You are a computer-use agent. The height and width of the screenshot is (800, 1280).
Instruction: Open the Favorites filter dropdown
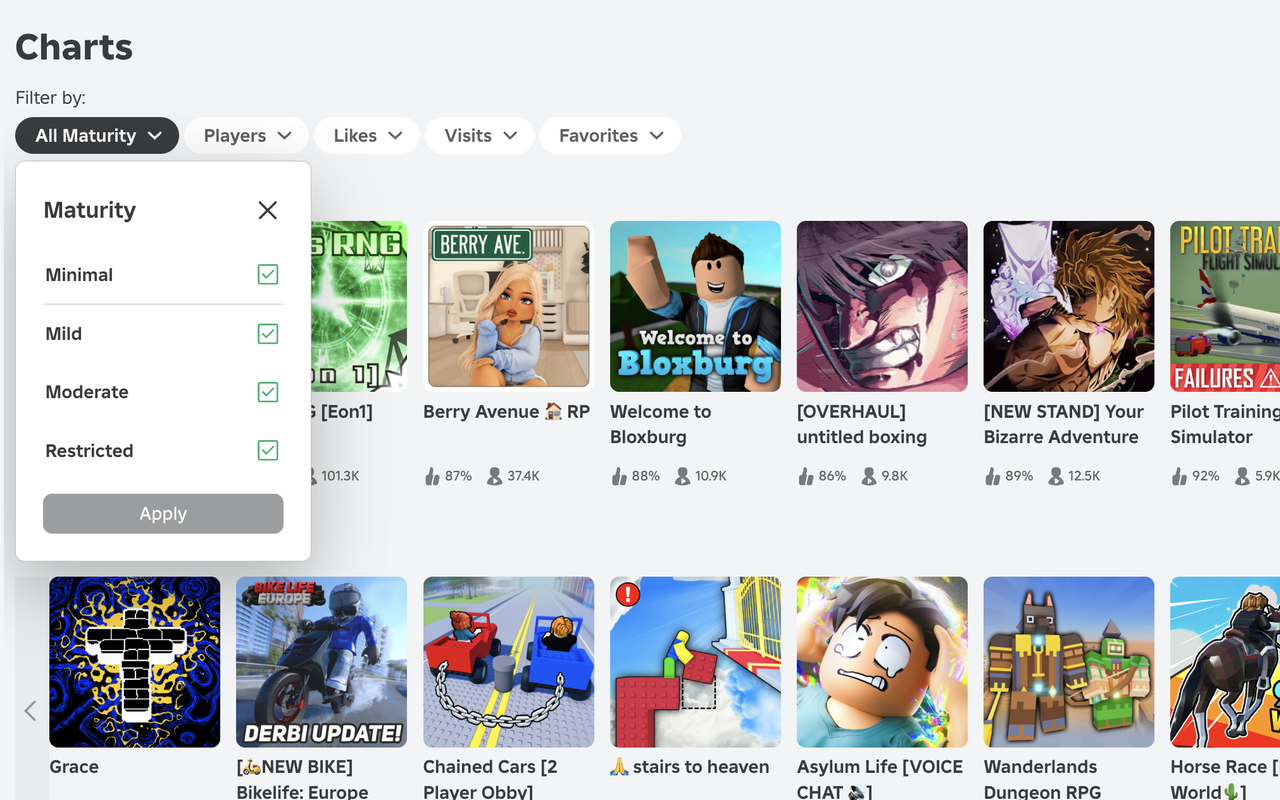click(x=610, y=136)
